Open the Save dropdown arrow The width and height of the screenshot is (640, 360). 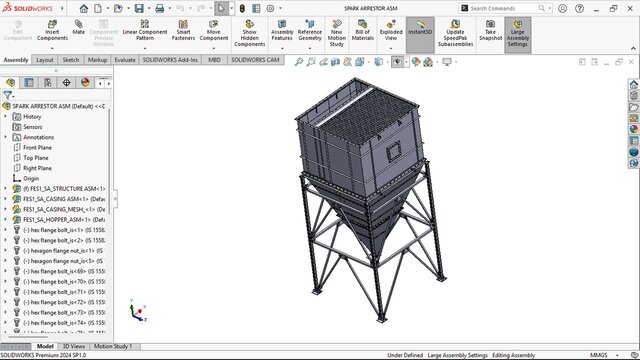149,8
